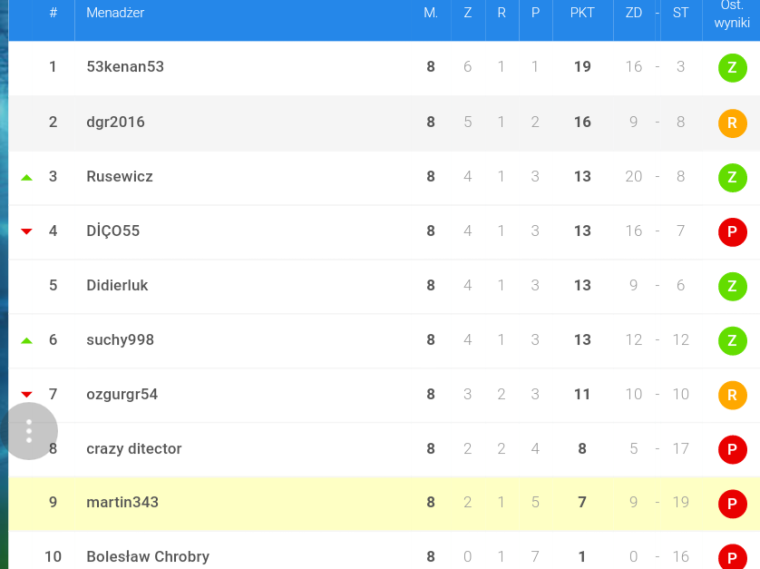Open crazy ditector manager entry
Image resolution: width=760 pixels, height=569 pixels.
point(134,449)
